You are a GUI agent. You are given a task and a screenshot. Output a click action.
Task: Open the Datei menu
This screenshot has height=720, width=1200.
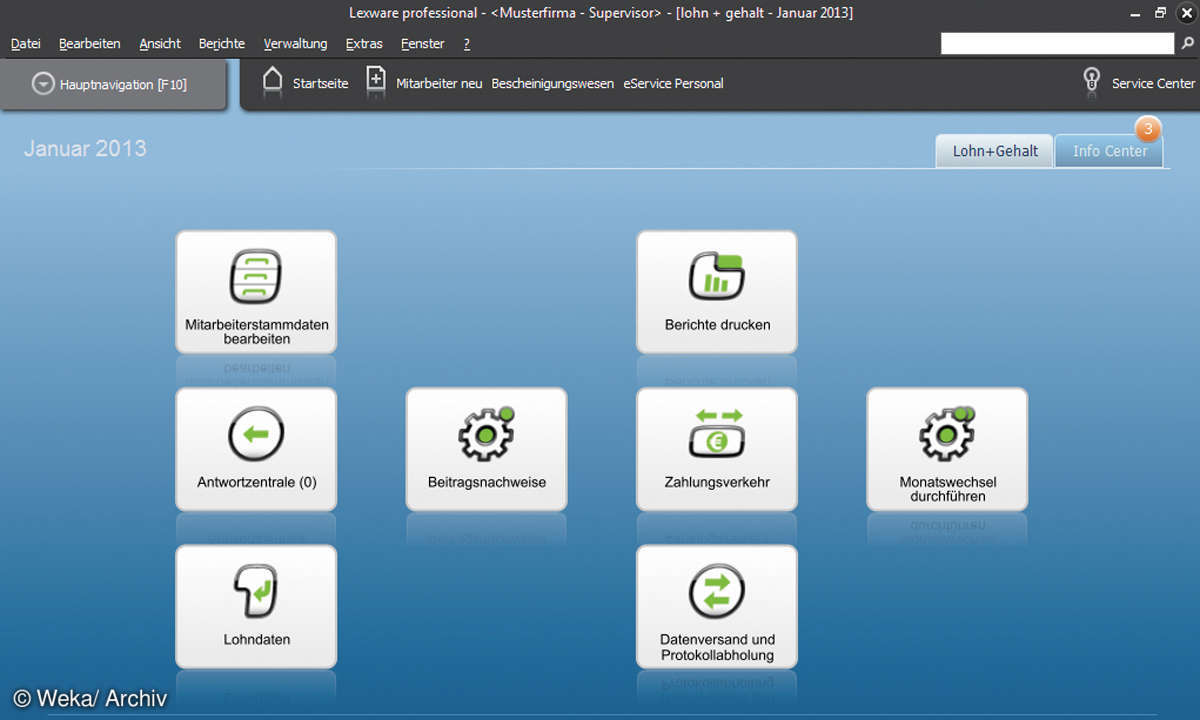(x=26, y=44)
